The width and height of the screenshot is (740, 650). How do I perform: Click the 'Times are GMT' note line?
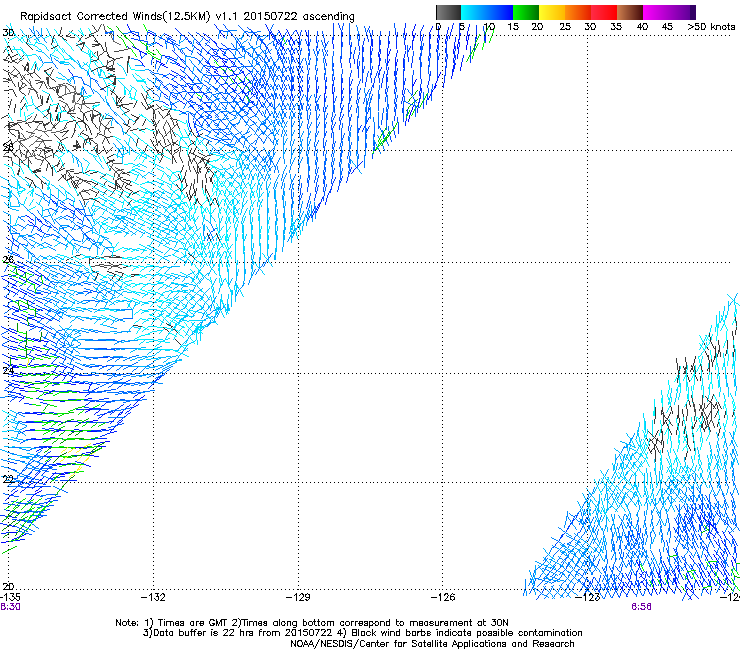click(x=311, y=623)
